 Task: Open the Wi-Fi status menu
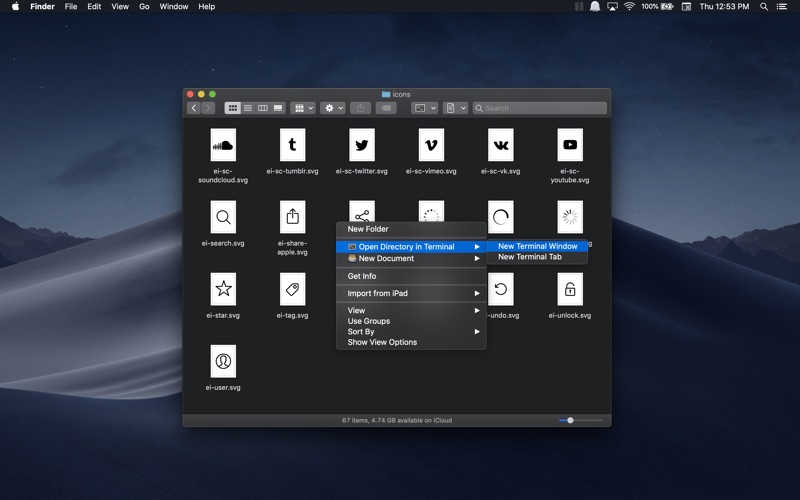(629, 7)
